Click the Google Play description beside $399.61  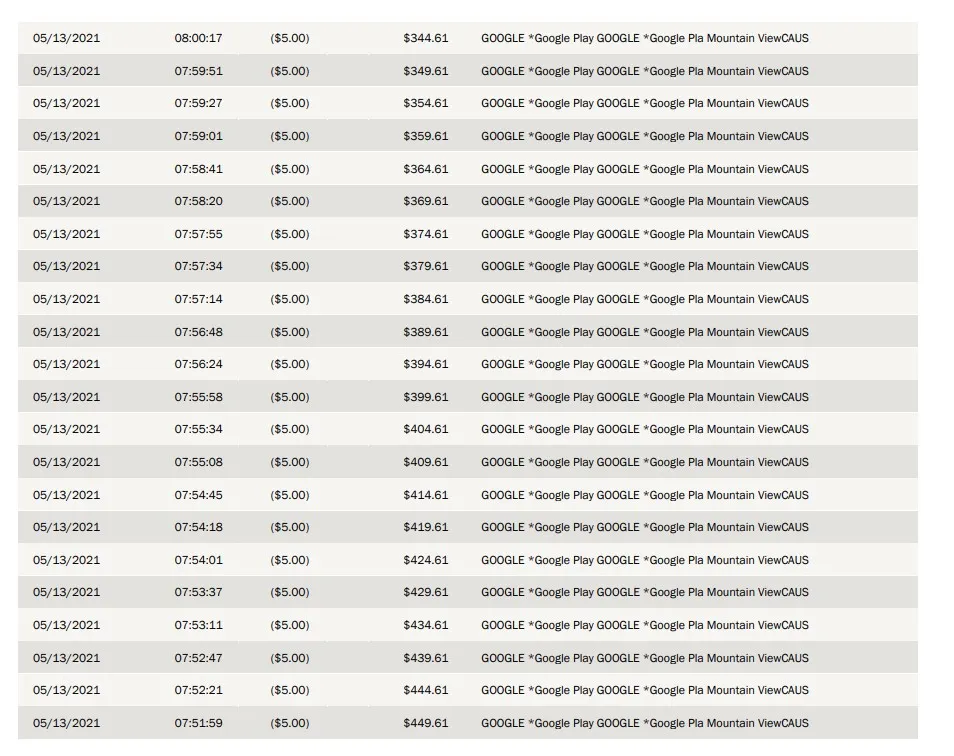pyautogui.click(x=644, y=397)
